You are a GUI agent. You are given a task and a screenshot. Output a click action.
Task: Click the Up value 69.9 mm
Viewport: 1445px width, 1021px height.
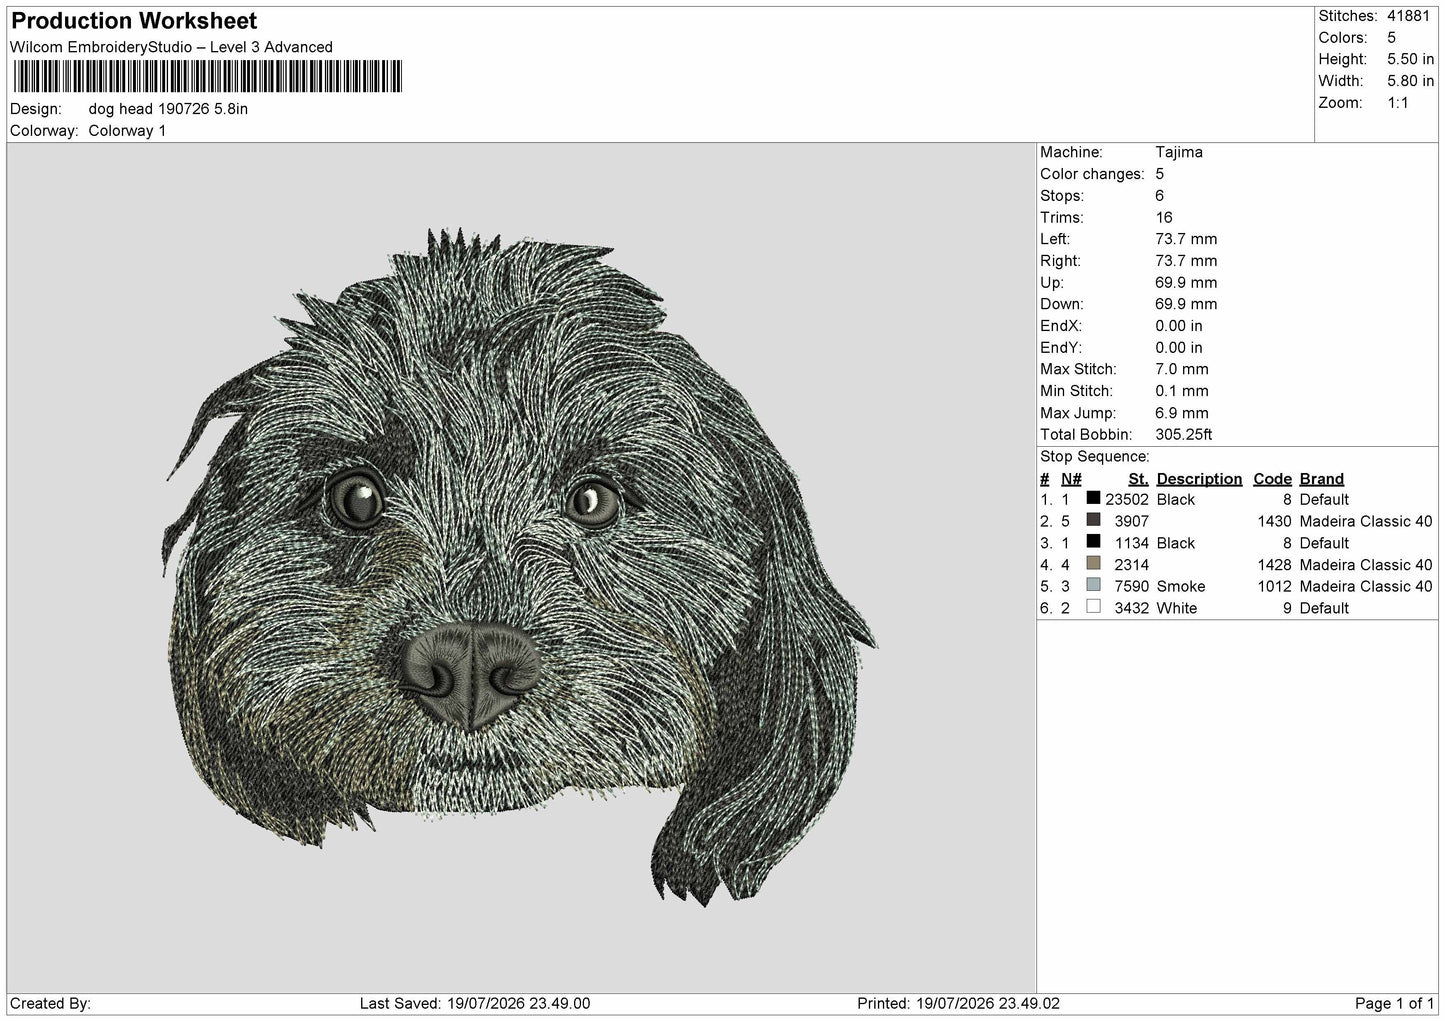(x=1186, y=283)
